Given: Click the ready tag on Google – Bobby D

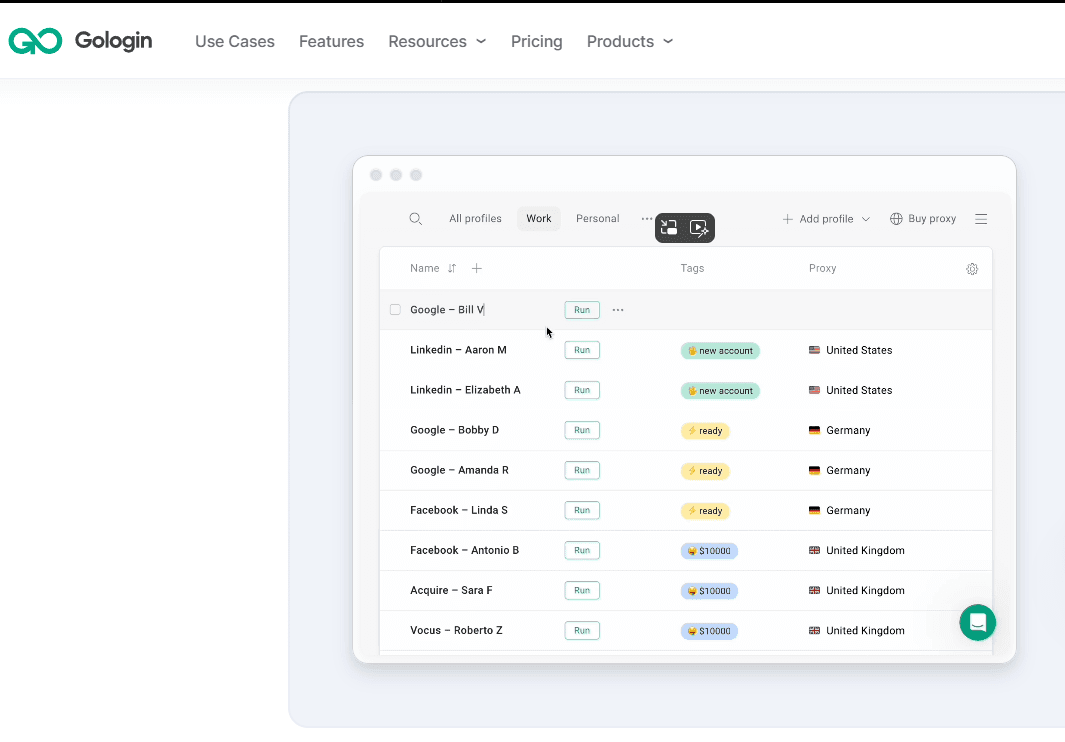Looking at the screenshot, I should point(705,431).
